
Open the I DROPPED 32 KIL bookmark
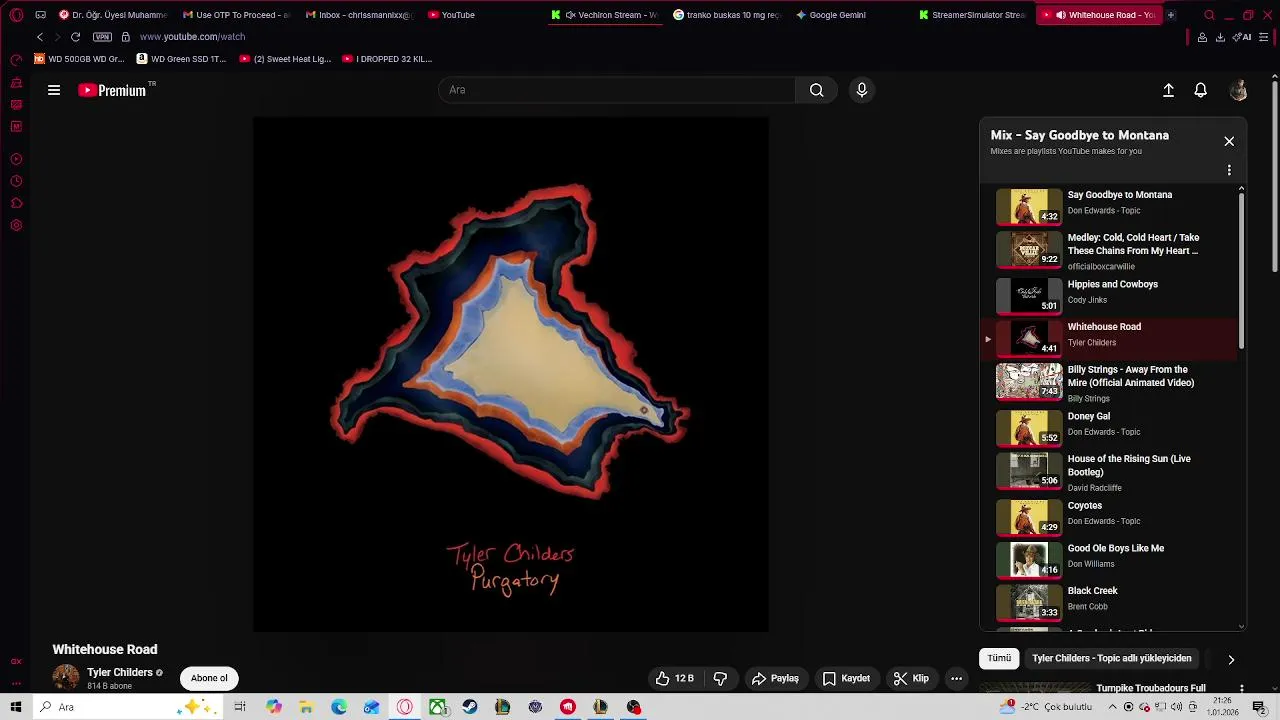(x=387, y=59)
